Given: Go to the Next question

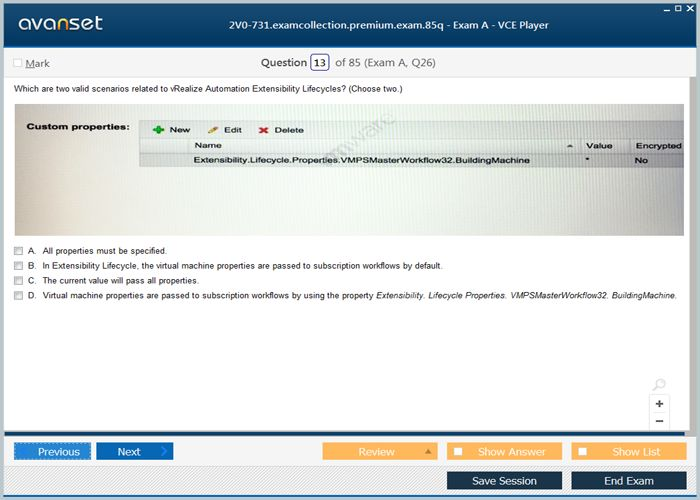Looking at the screenshot, I should 134,452.
